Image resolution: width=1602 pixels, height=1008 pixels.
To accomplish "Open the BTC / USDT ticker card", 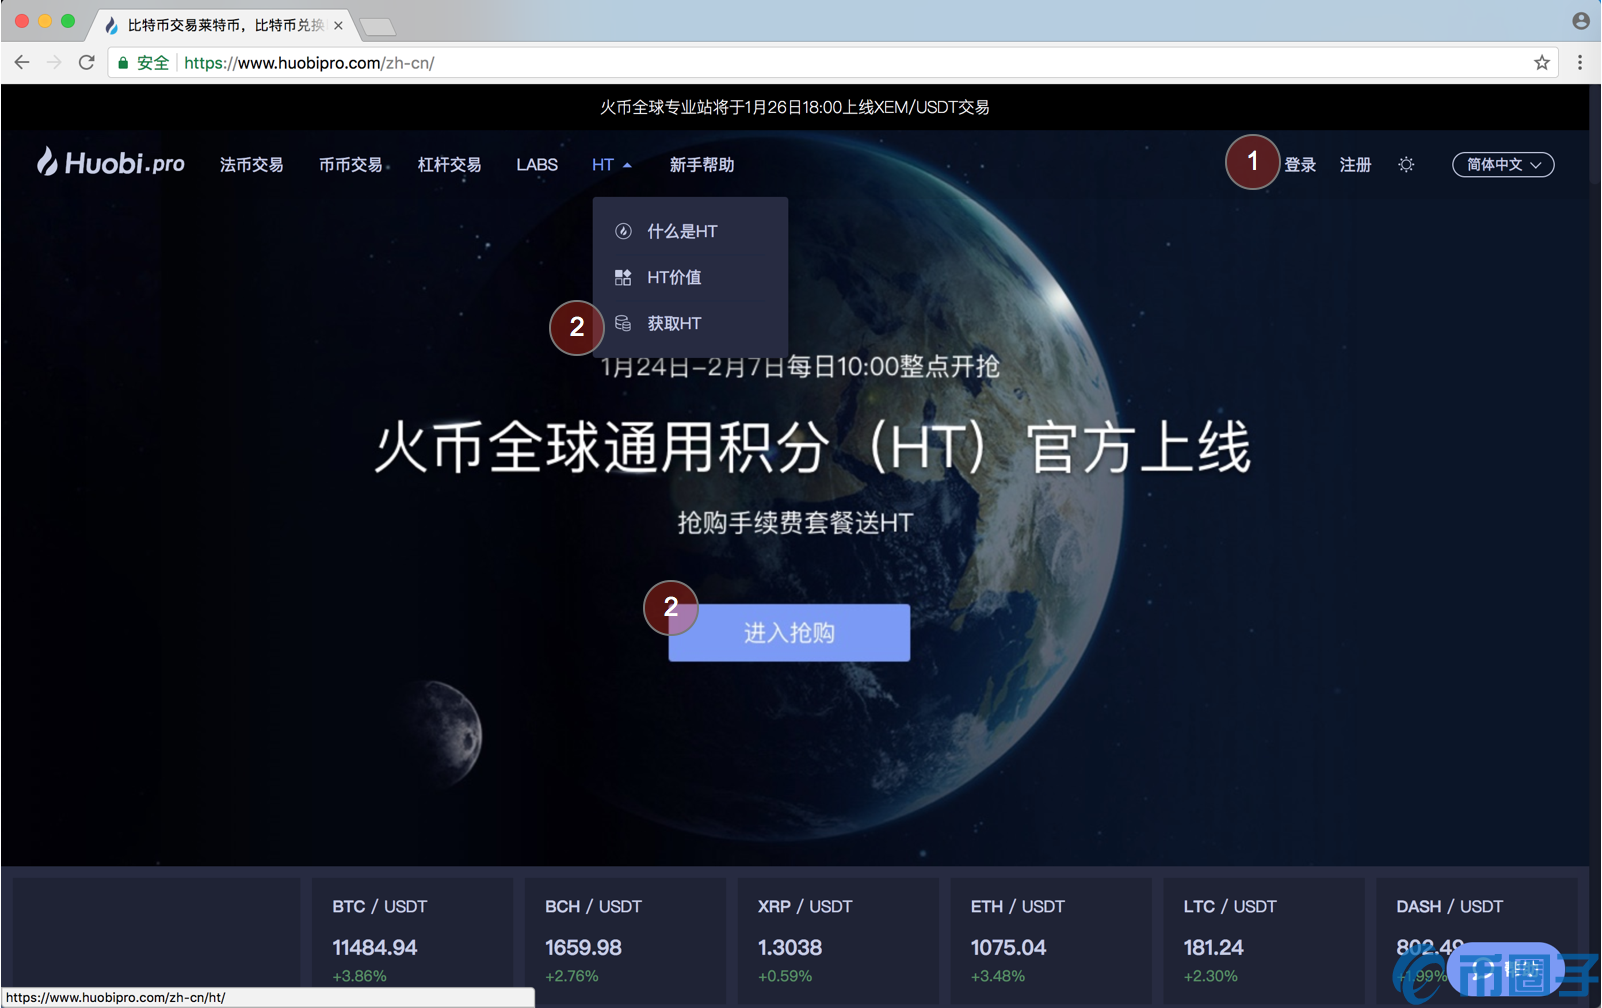I will point(412,941).
